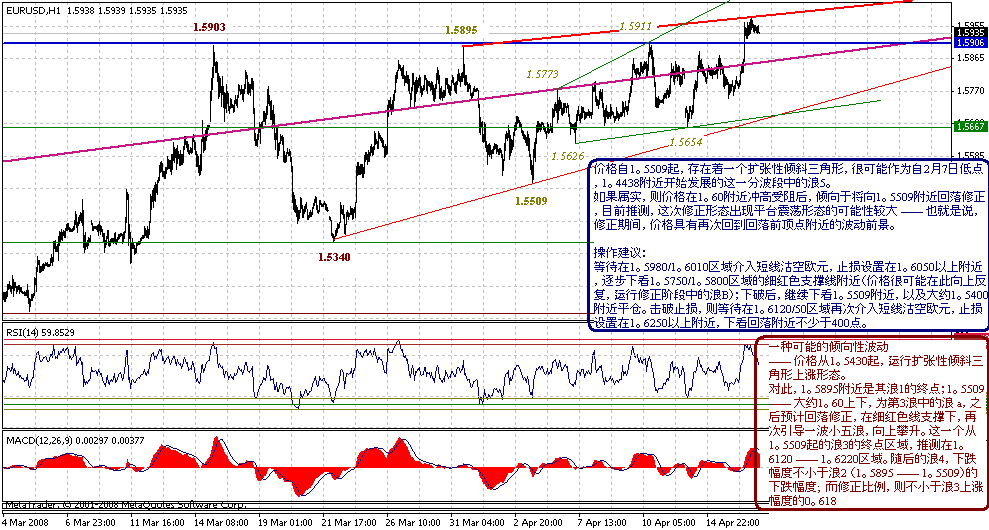Click the 1.5911 italic price label
This screenshot has width=989, height=530.
[635, 26]
